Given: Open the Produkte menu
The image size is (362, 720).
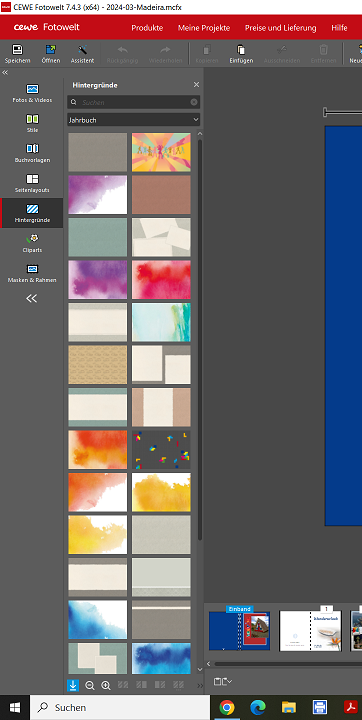Looking at the screenshot, I should (147, 28).
